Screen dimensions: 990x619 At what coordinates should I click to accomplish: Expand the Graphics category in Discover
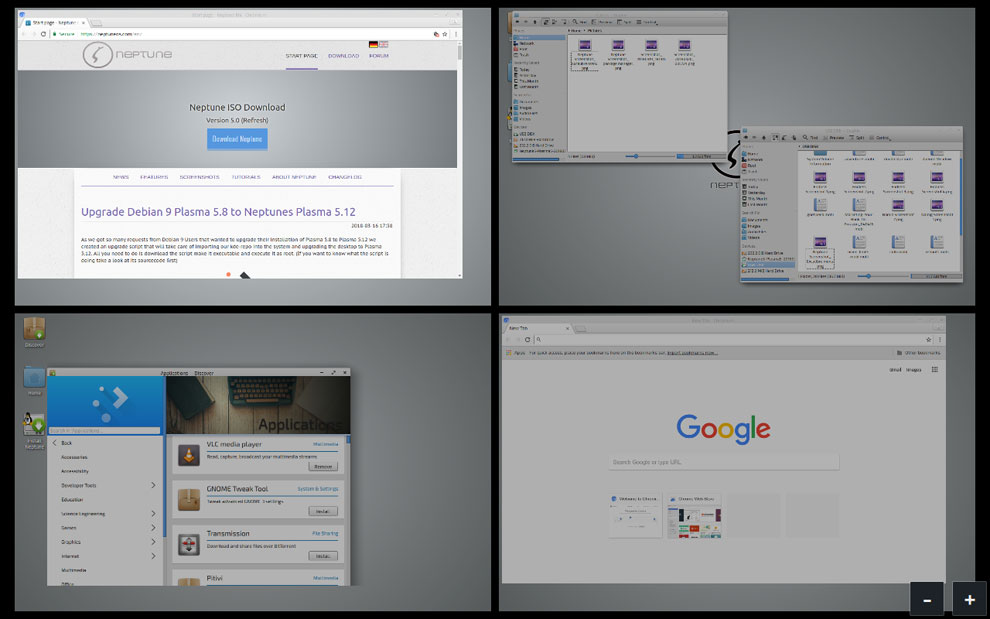click(153, 542)
